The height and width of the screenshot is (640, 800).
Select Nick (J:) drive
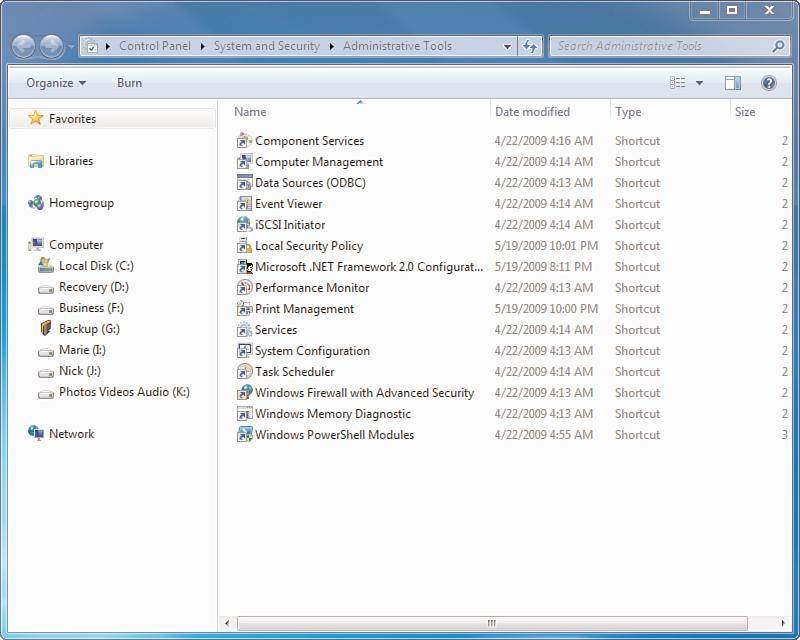coord(80,371)
